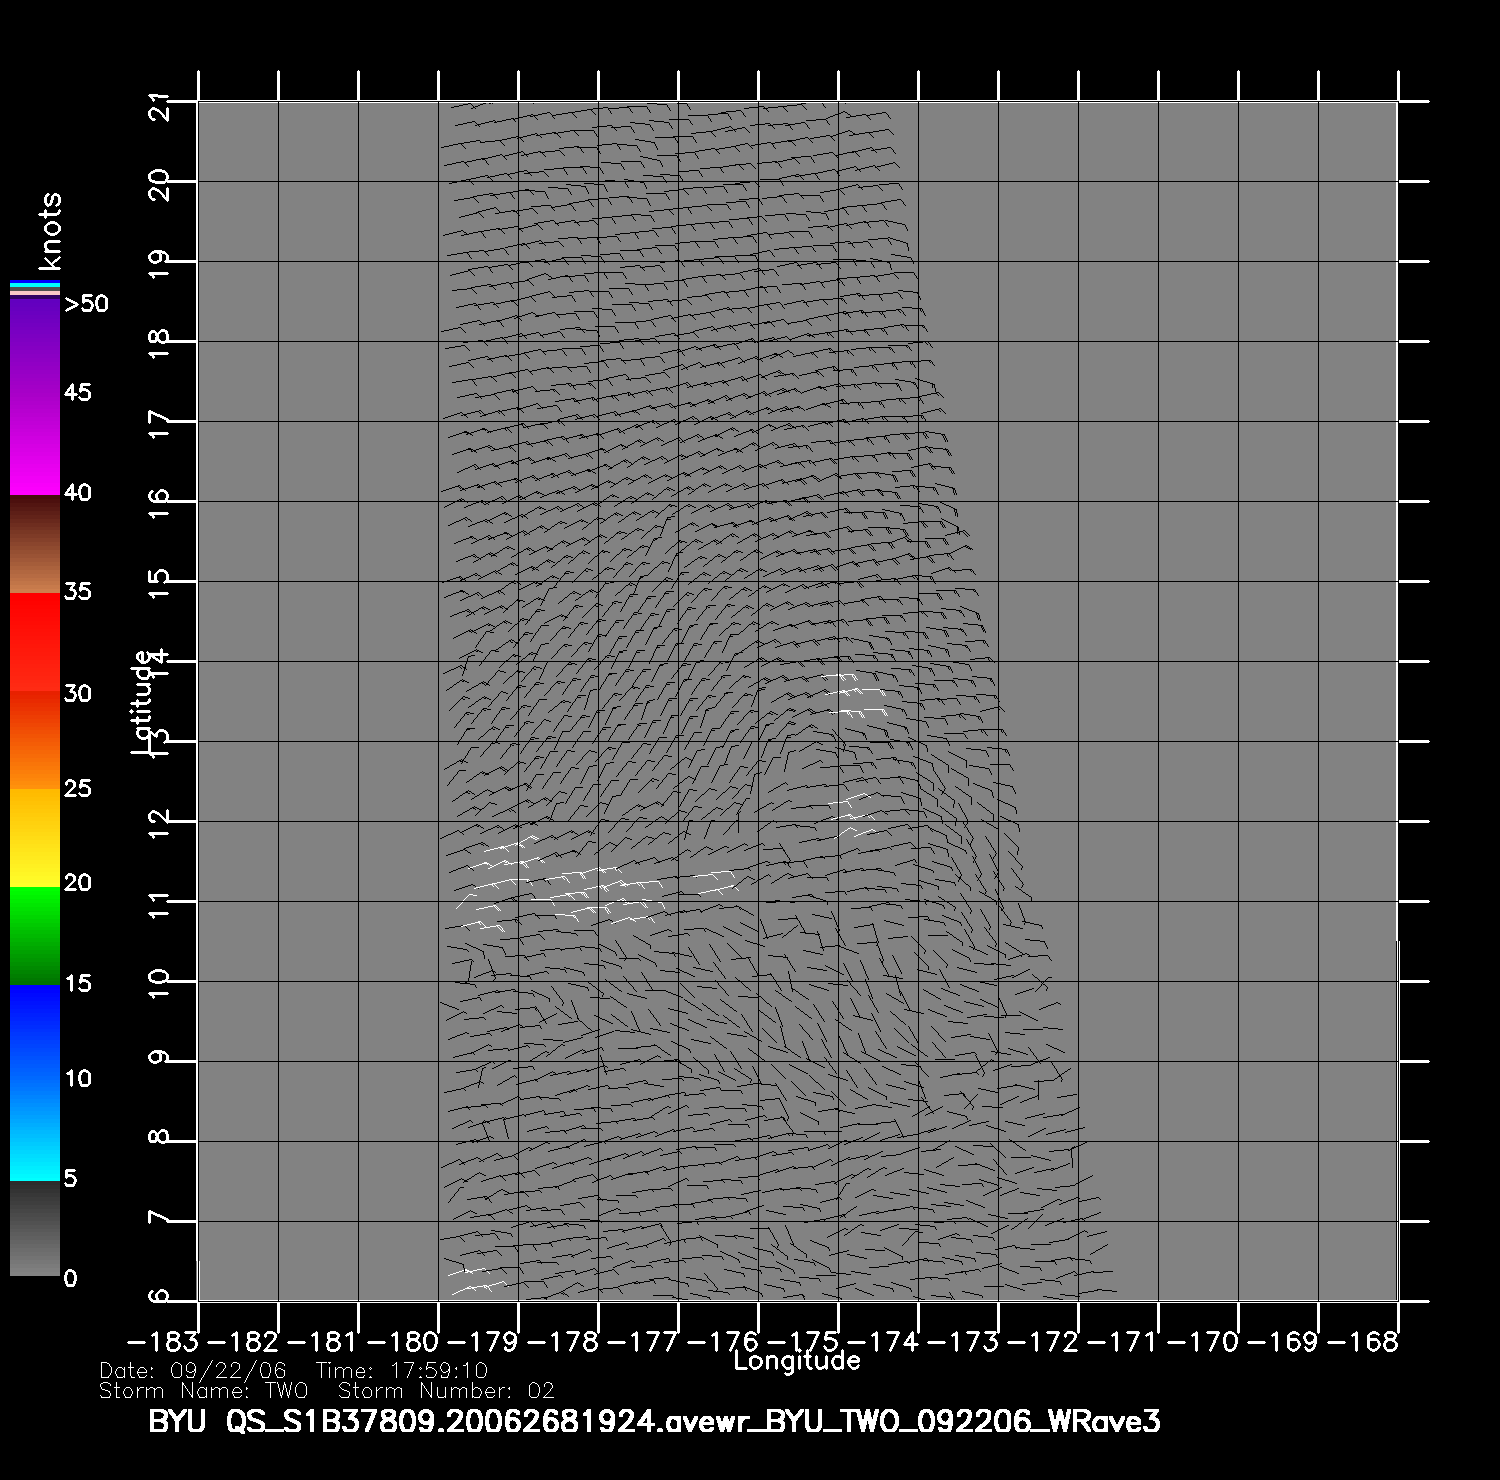1500x1480 pixels.
Task: Click the BYU QS_S1B37809 file title
Action: click(x=654, y=1421)
